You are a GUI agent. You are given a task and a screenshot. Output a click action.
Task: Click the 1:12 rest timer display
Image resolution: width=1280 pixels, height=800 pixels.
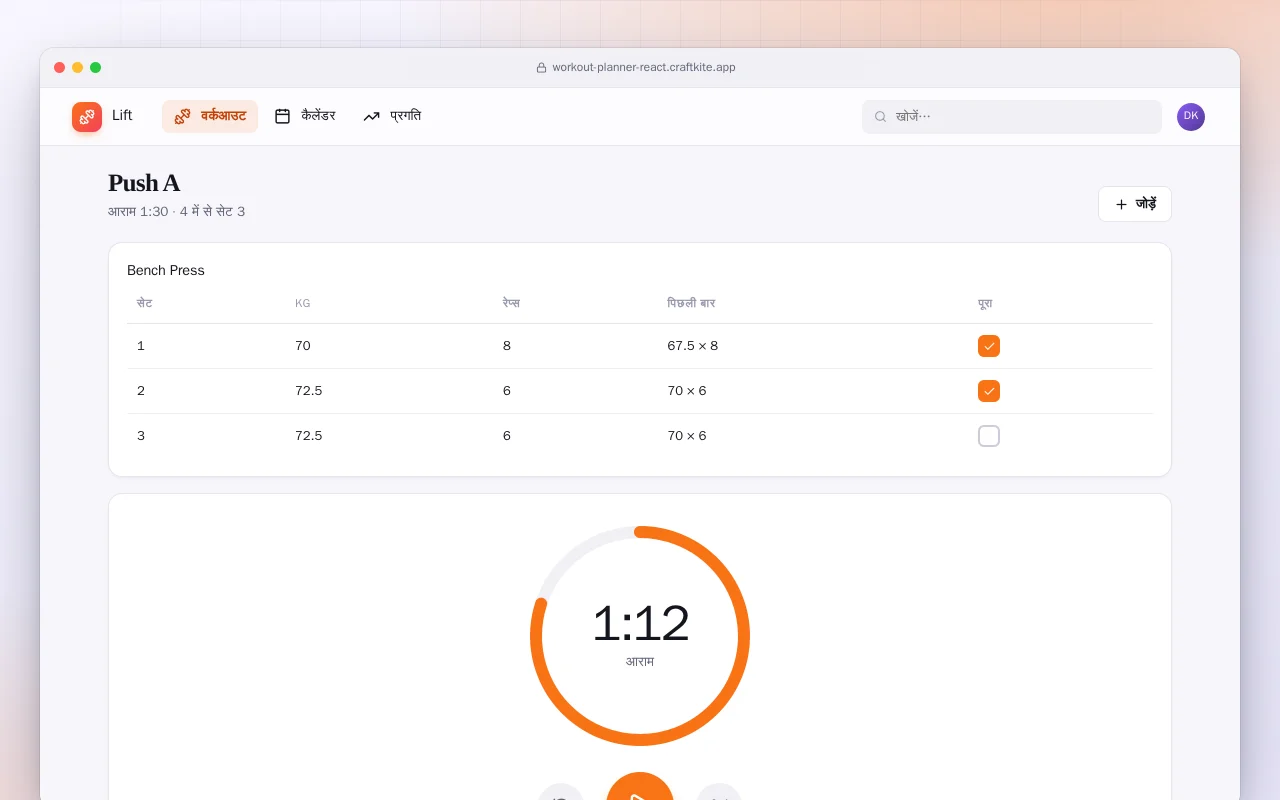pos(640,623)
